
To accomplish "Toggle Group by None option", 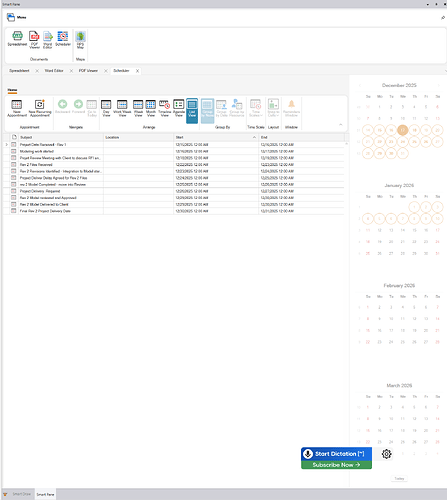I will pyautogui.click(x=207, y=111).
